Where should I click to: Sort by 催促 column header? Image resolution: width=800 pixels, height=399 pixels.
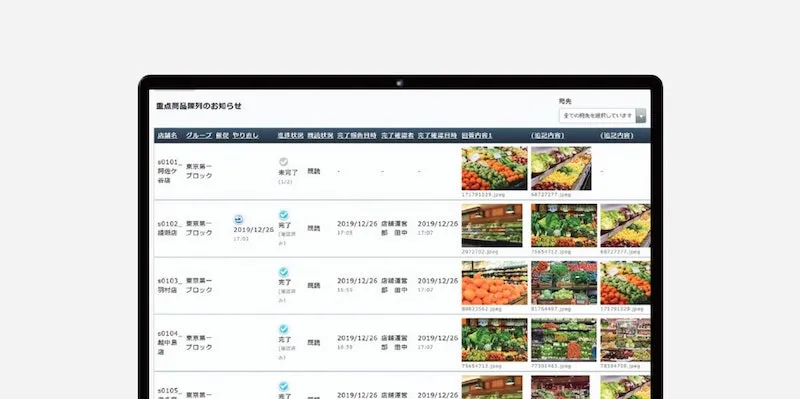pyautogui.click(x=222, y=136)
